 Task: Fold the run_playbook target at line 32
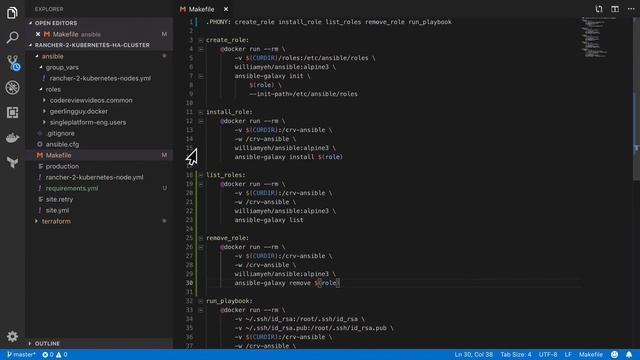pos(200,301)
